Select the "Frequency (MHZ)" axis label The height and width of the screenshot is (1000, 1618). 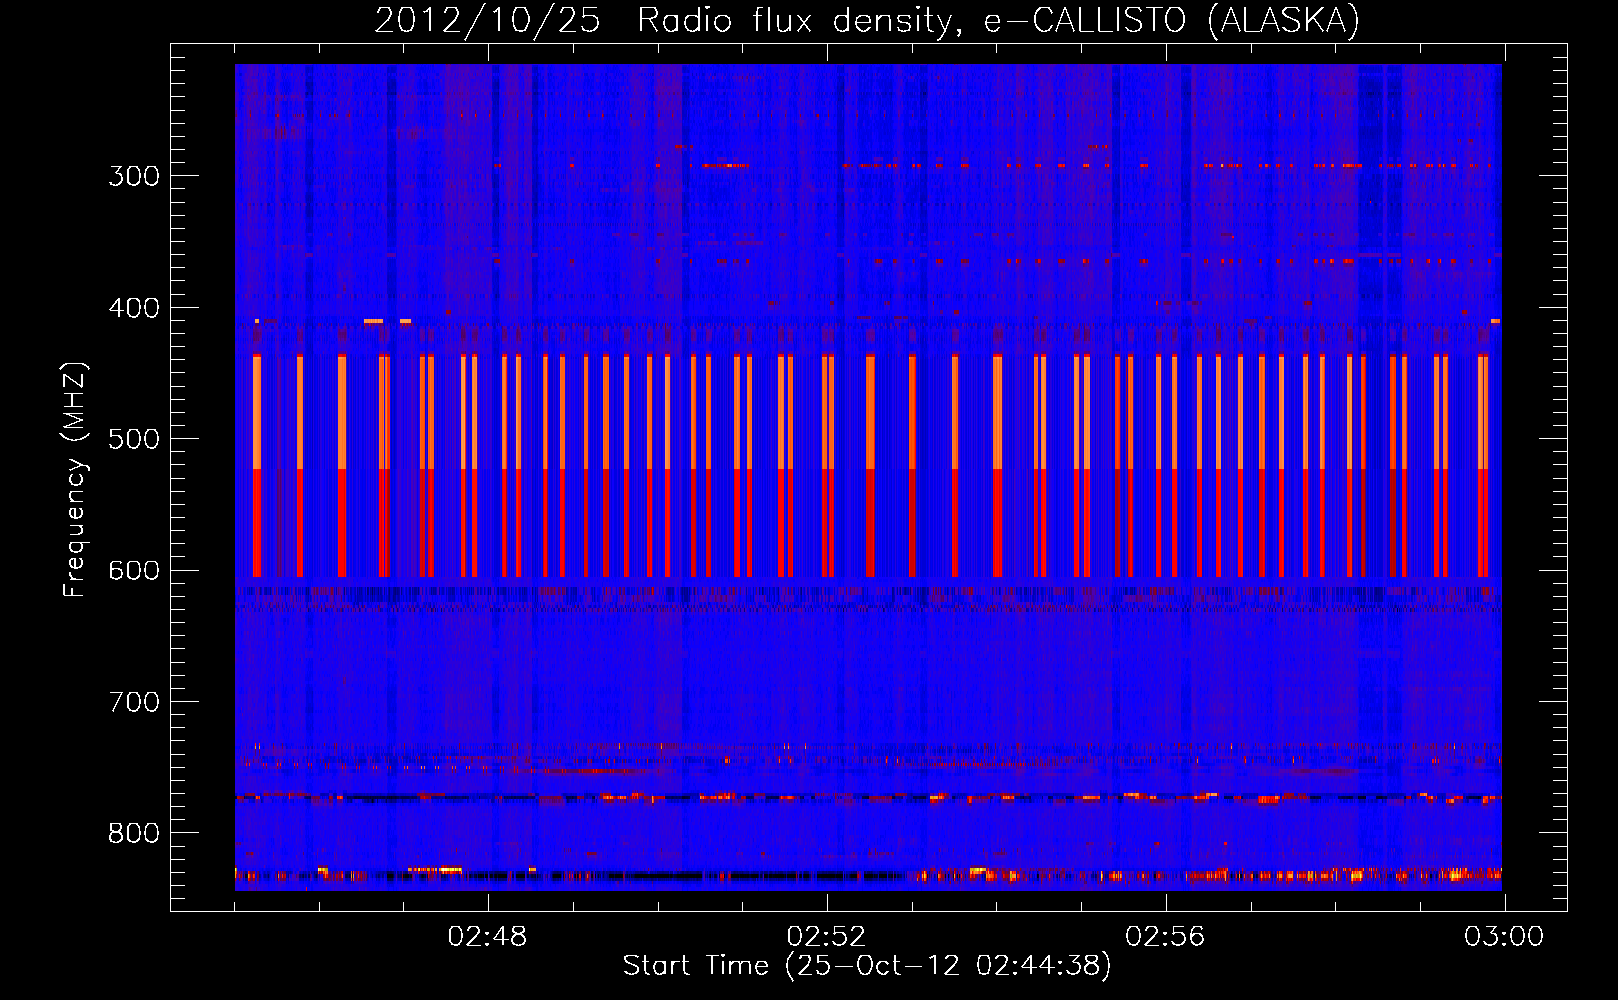click(x=75, y=479)
